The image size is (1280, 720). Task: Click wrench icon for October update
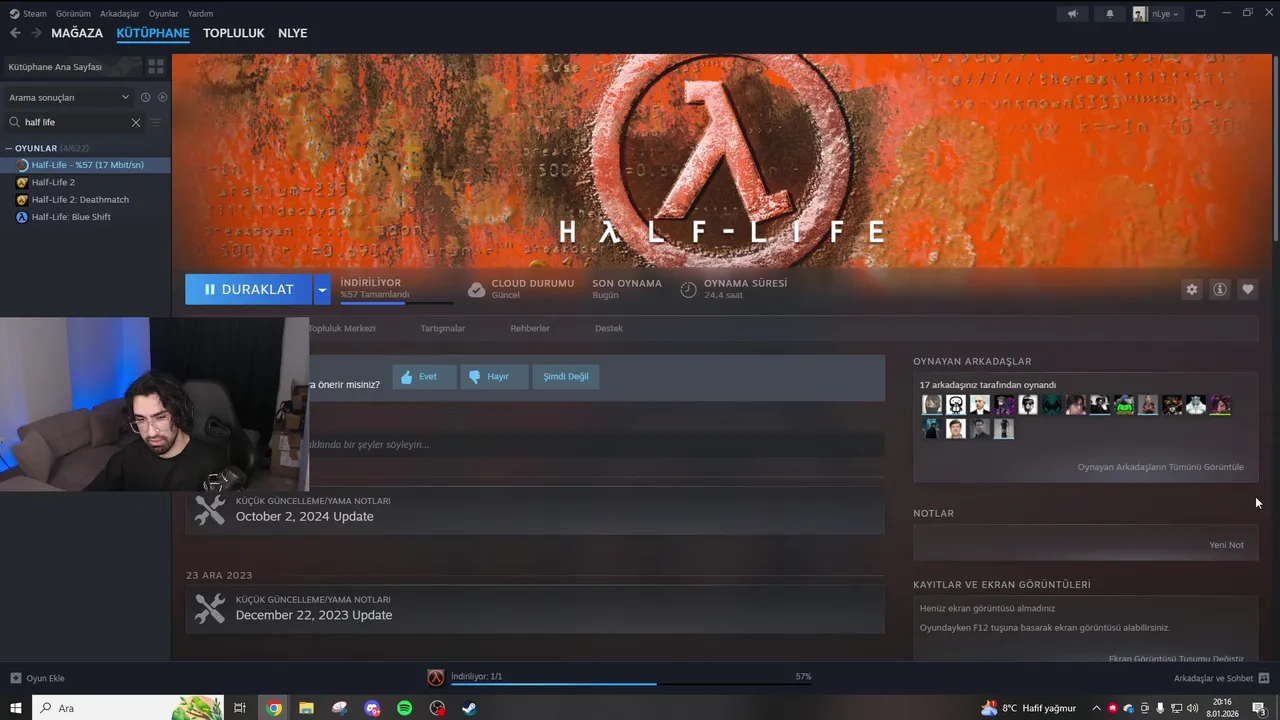(x=210, y=510)
